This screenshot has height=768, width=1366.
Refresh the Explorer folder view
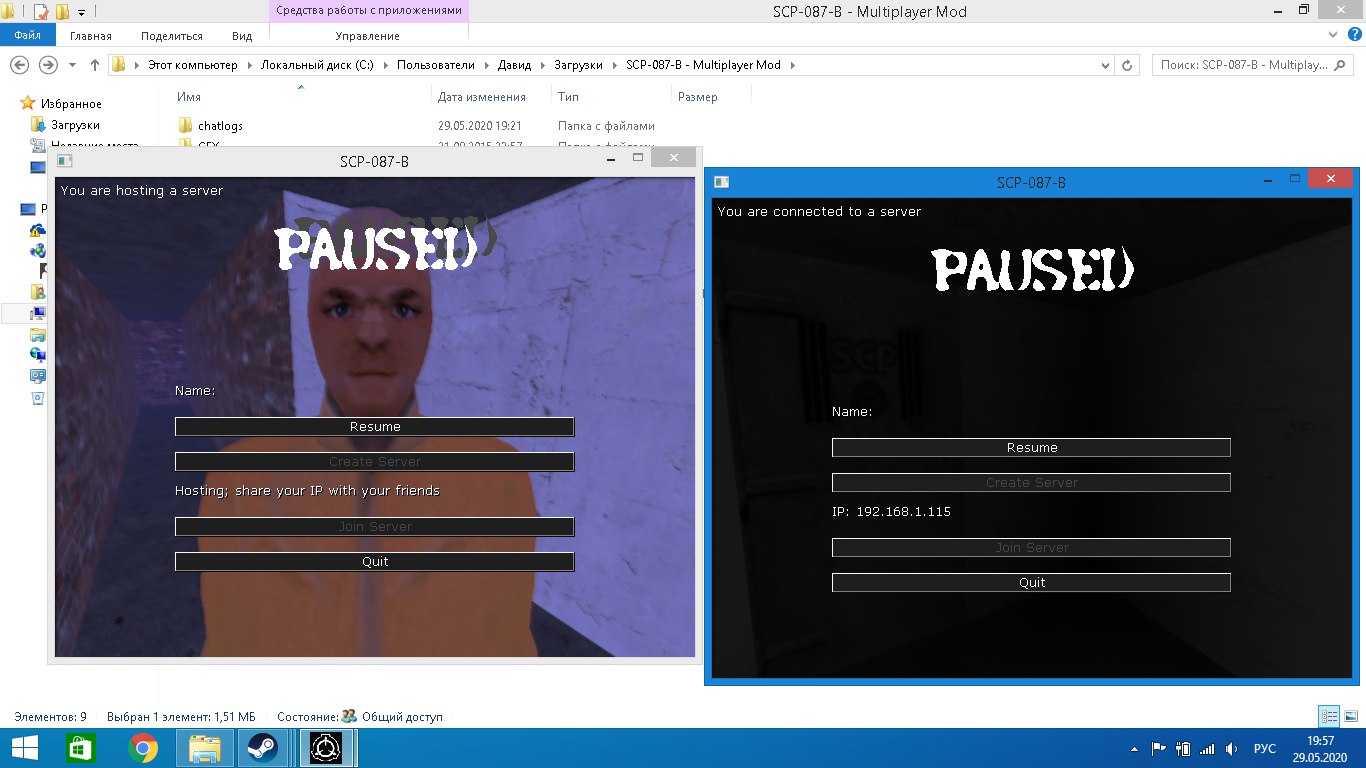(x=1128, y=65)
